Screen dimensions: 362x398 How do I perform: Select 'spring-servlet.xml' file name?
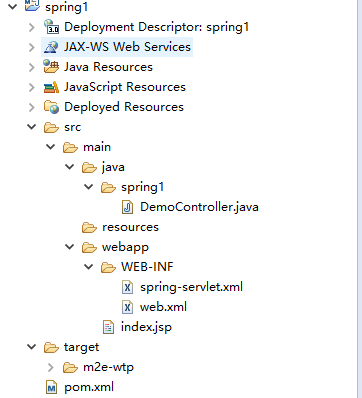(191, 287)
